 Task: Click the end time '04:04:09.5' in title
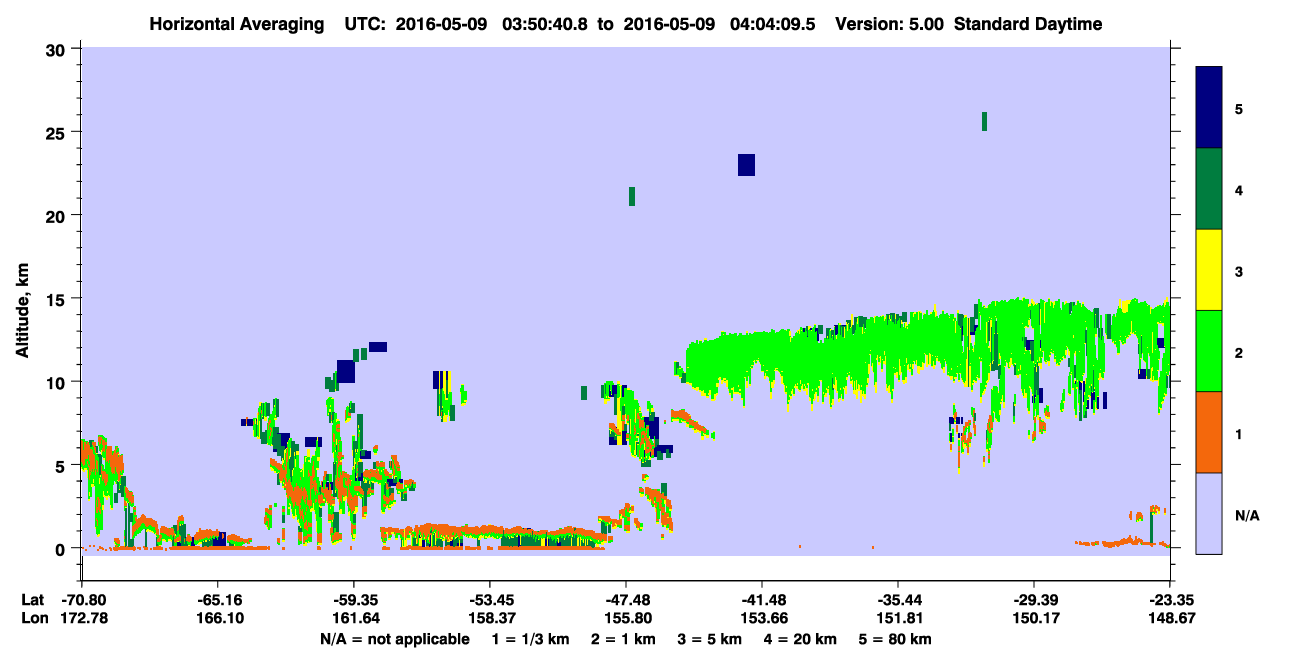point(771,24)
